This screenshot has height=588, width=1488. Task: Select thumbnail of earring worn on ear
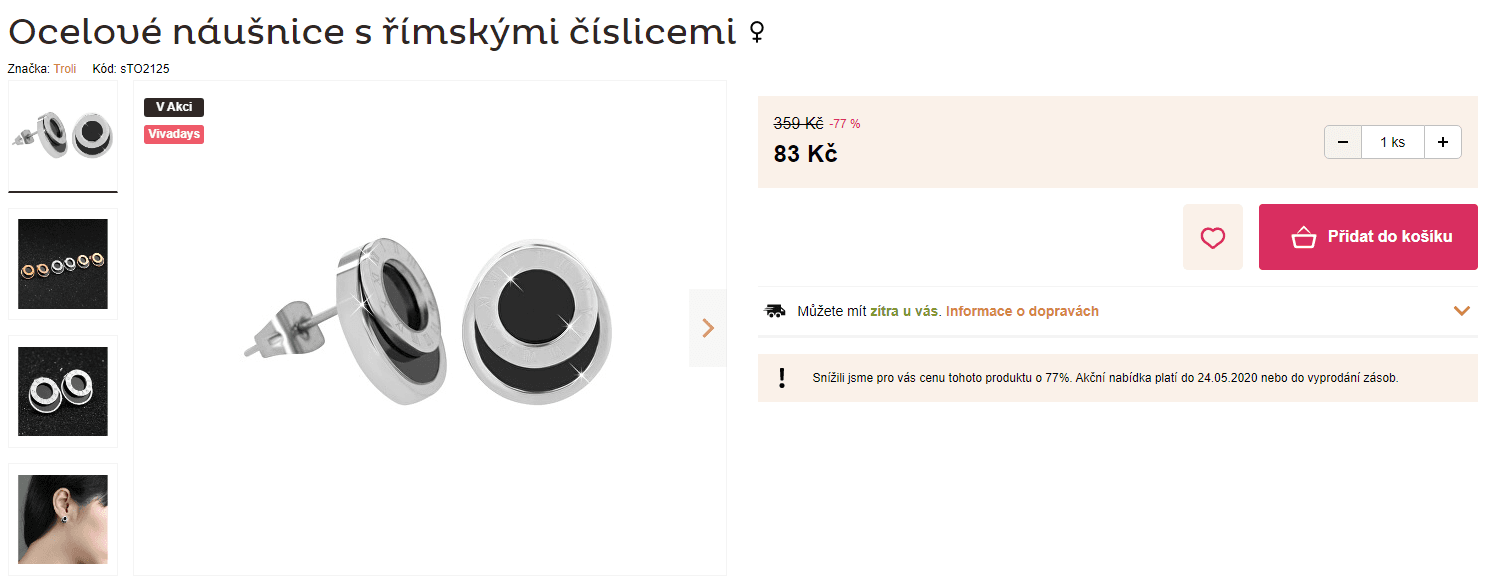coord(63,518)
